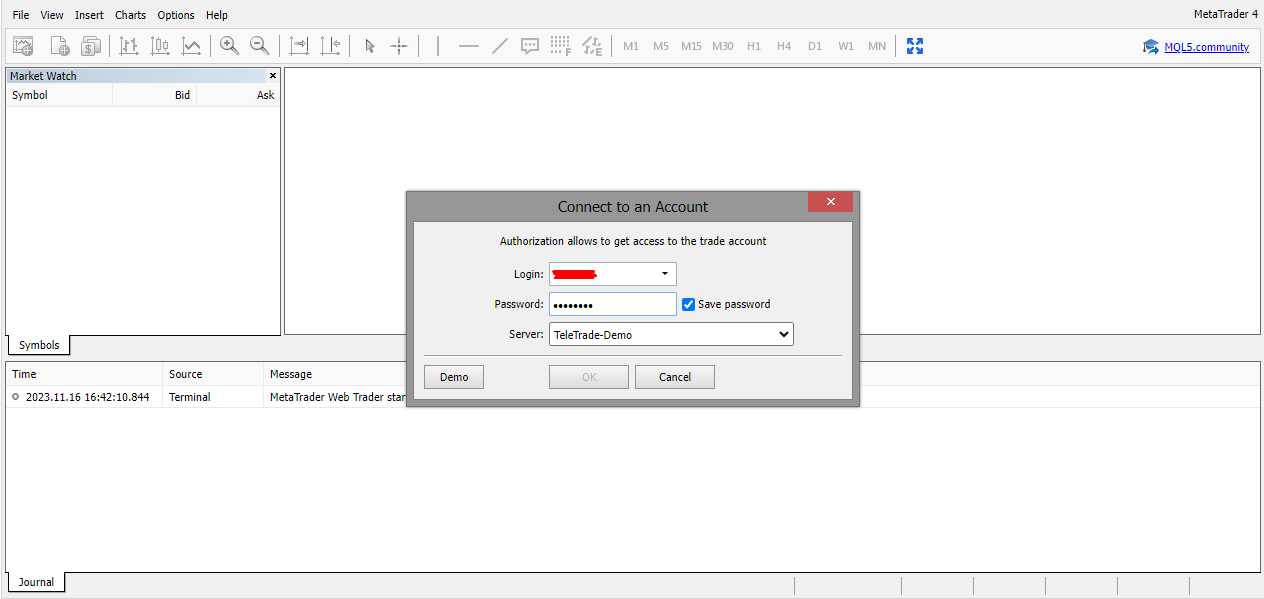Select the crosshair tool
This screenshot has width=1264, height=599.
tap(399, 45)
